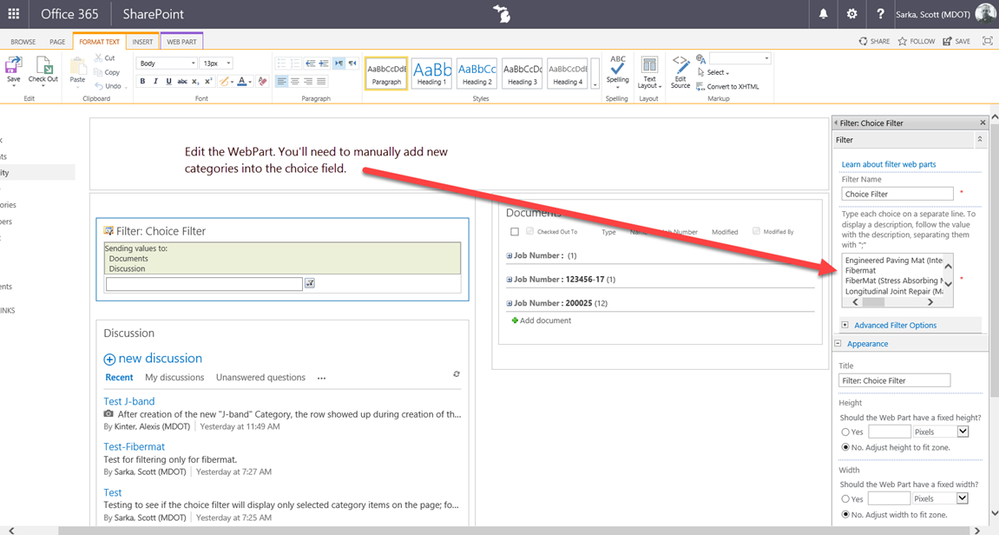Screen dimensions: 999x535
Task: Switch to the FORMAT TEXT tab
Action: pyautogui.click(x=99, y=42)
